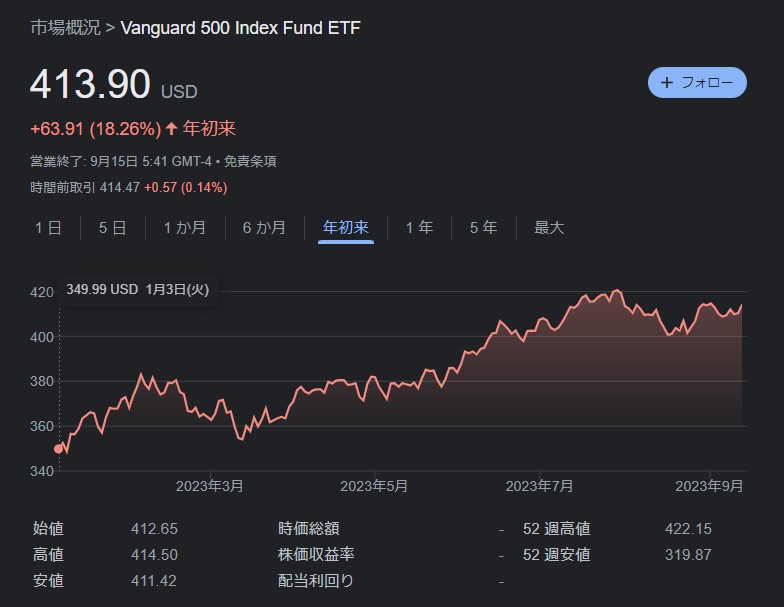The height and width of the screenshot is (607, 784).
Task: Click the chart data point at January 3
Action: [x=58, y=449]
